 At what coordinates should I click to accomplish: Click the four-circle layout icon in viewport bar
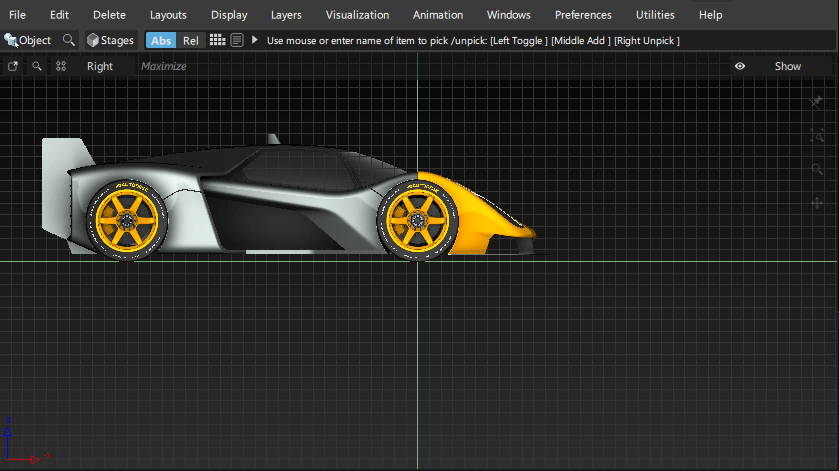coord(61,66)
